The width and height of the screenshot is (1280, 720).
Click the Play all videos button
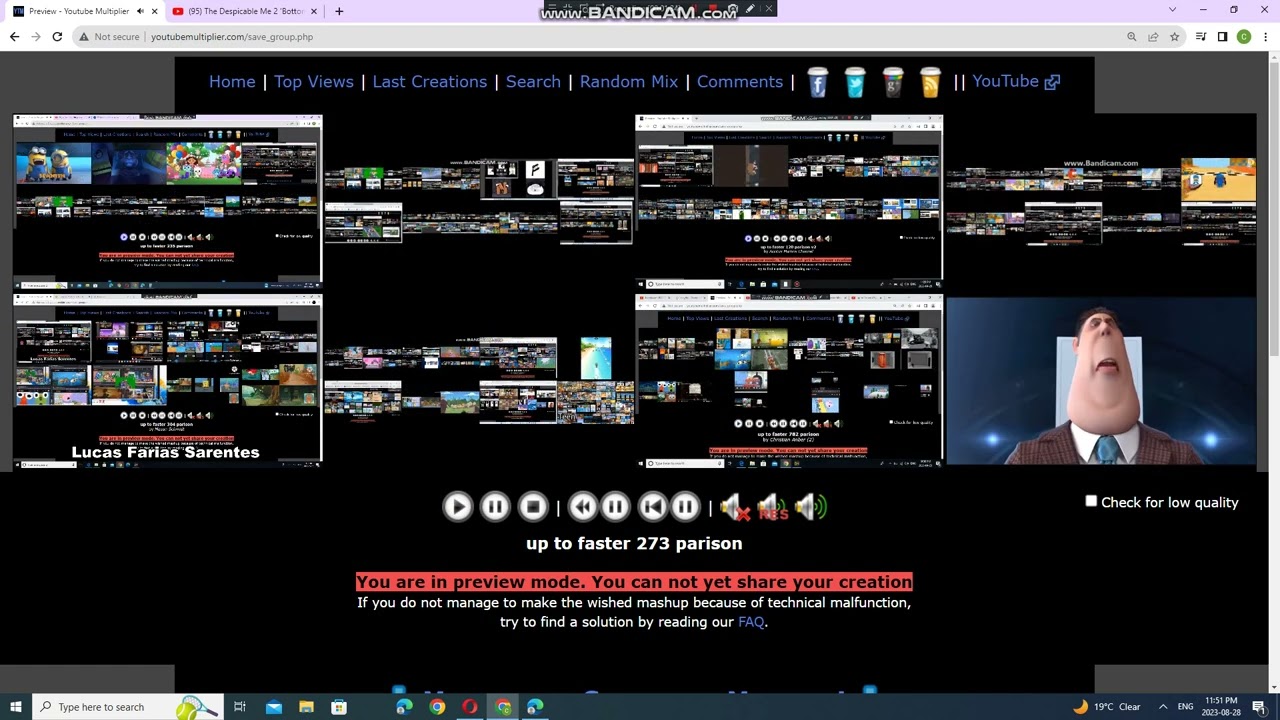click(457, 507)
